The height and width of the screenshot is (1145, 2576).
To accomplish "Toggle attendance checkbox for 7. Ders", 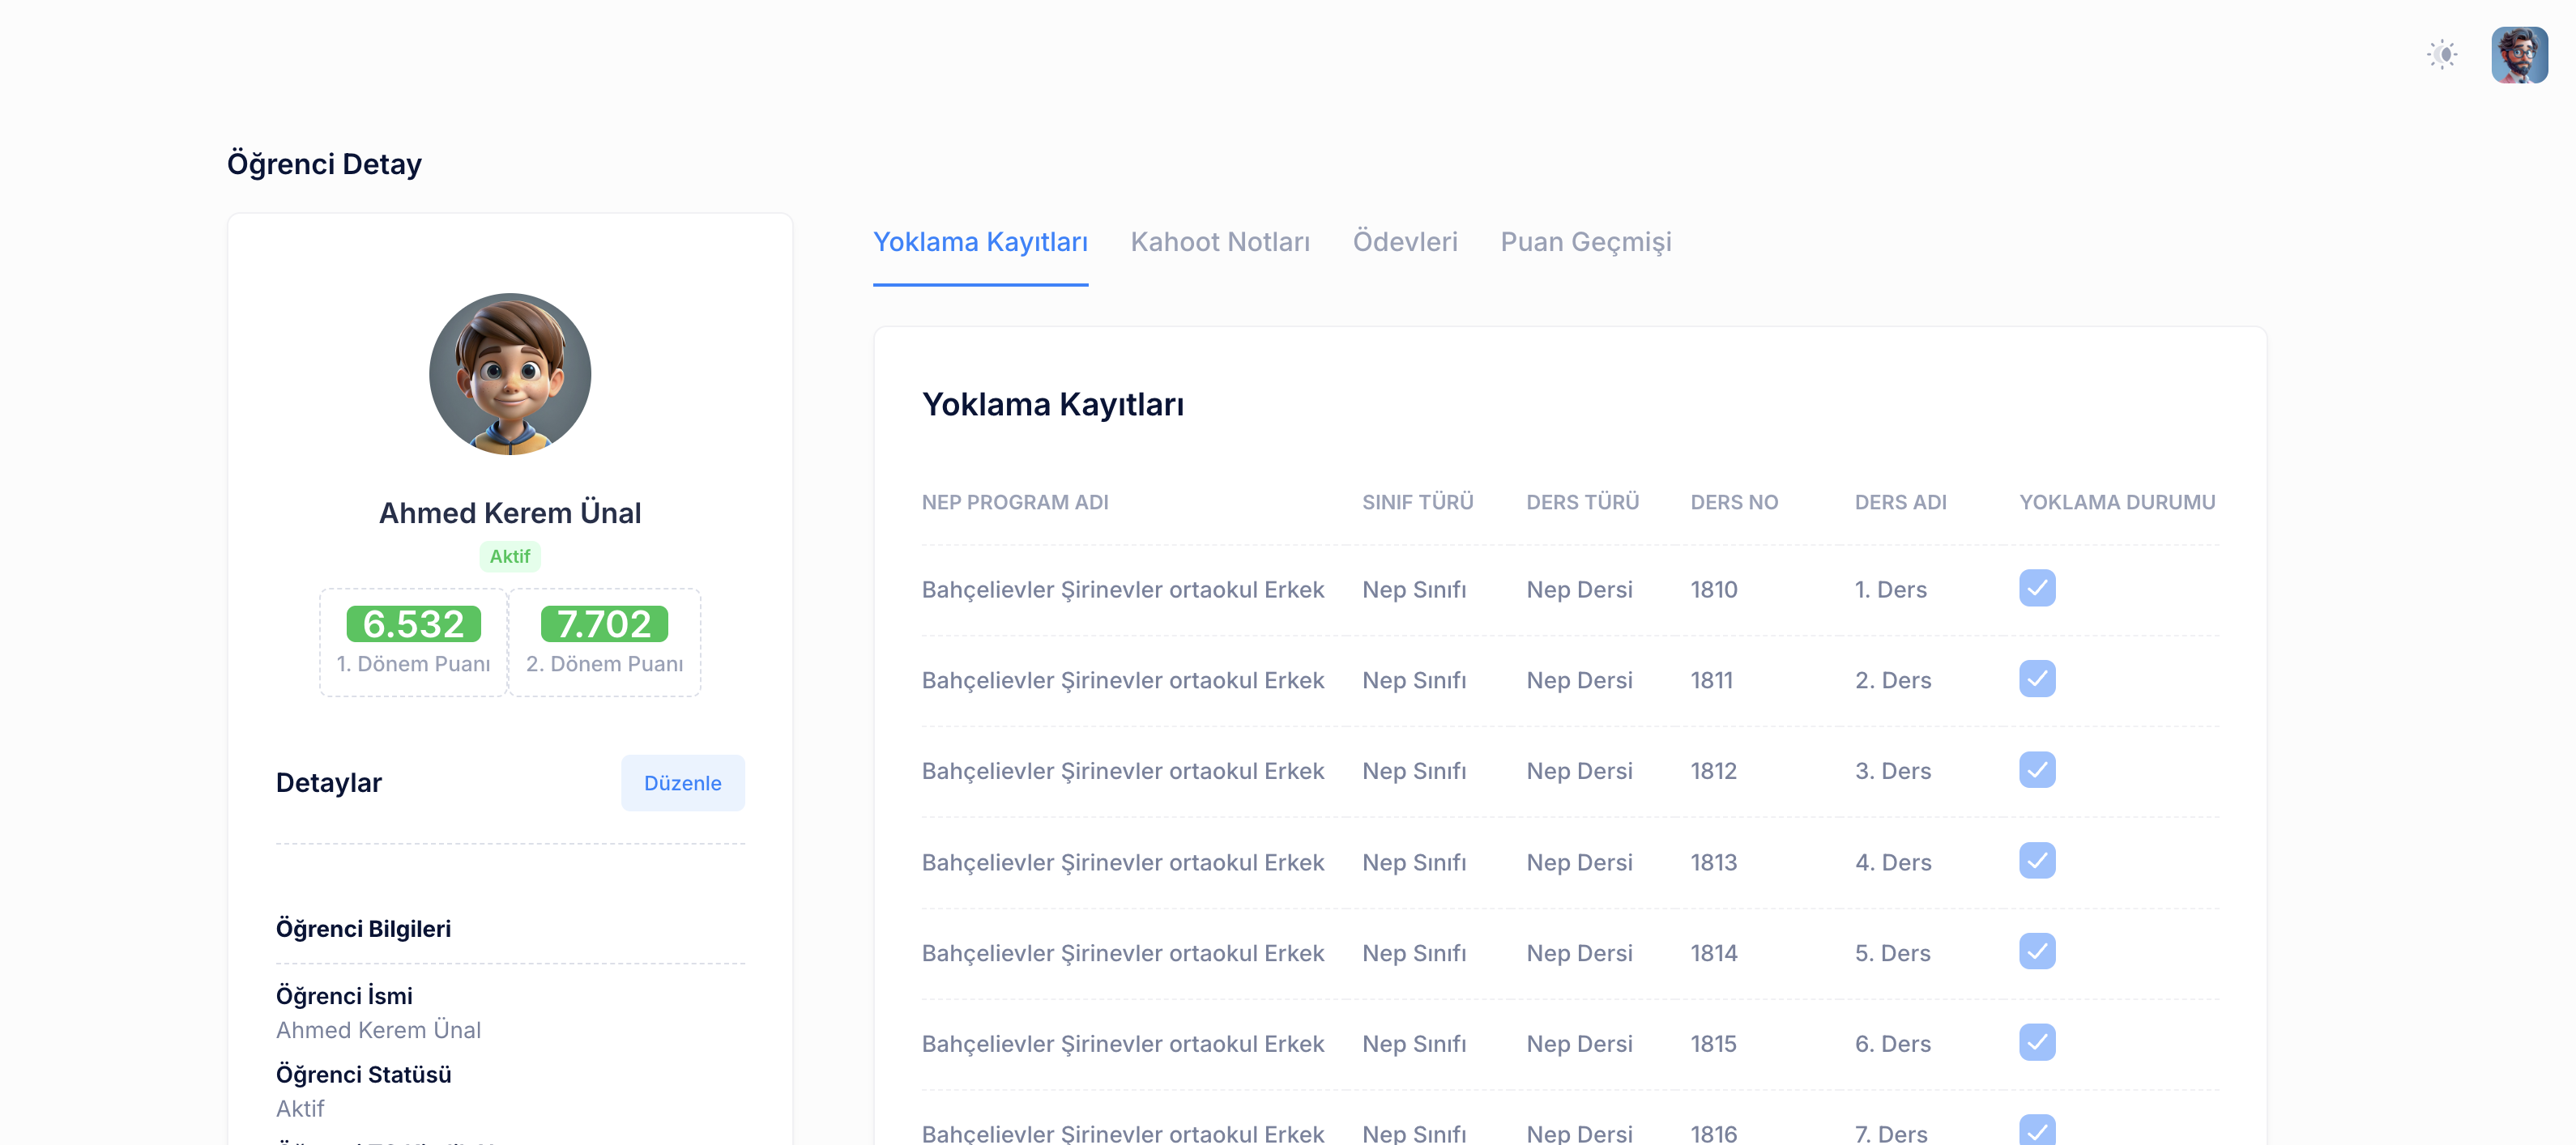I will coord(2036,1131).
